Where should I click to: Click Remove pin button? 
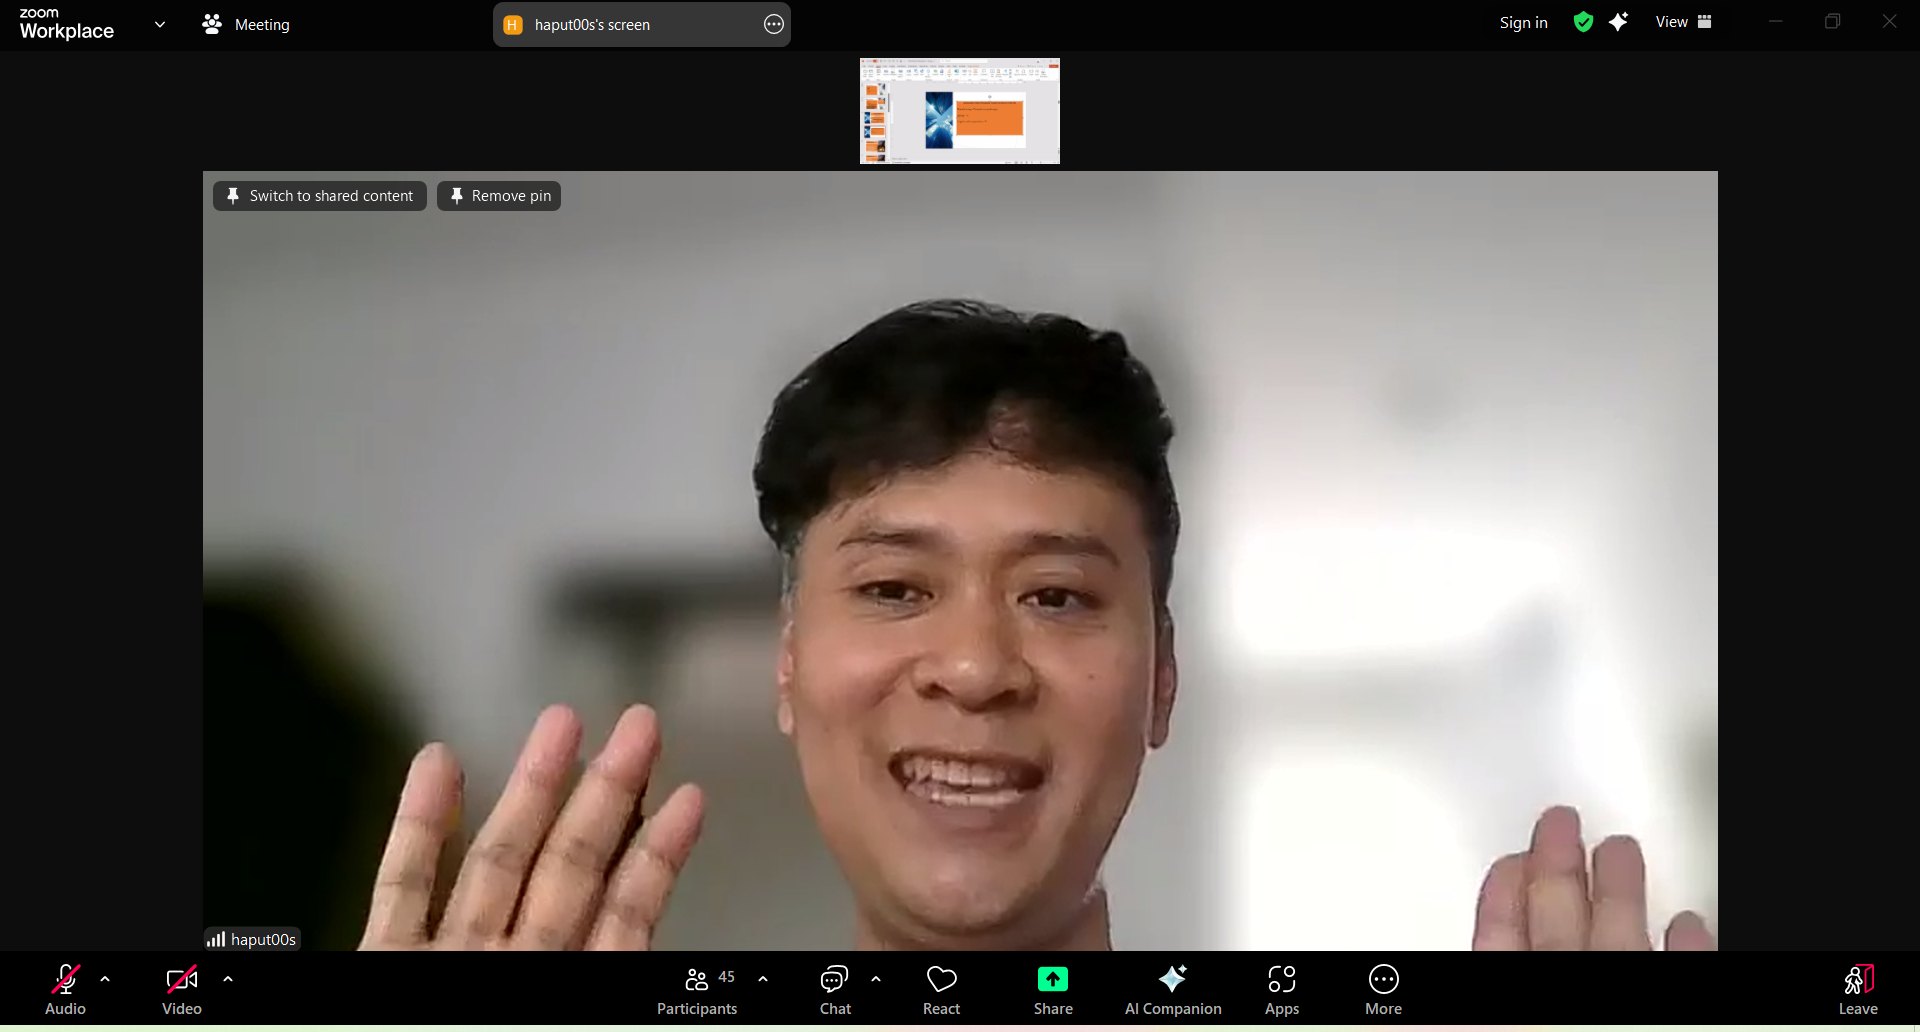pyautogui.click(x=499, y=196)
